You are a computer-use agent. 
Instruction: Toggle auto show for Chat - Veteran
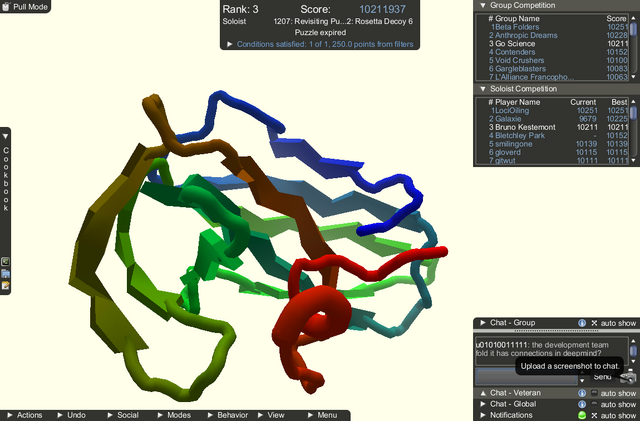(594, 393)
